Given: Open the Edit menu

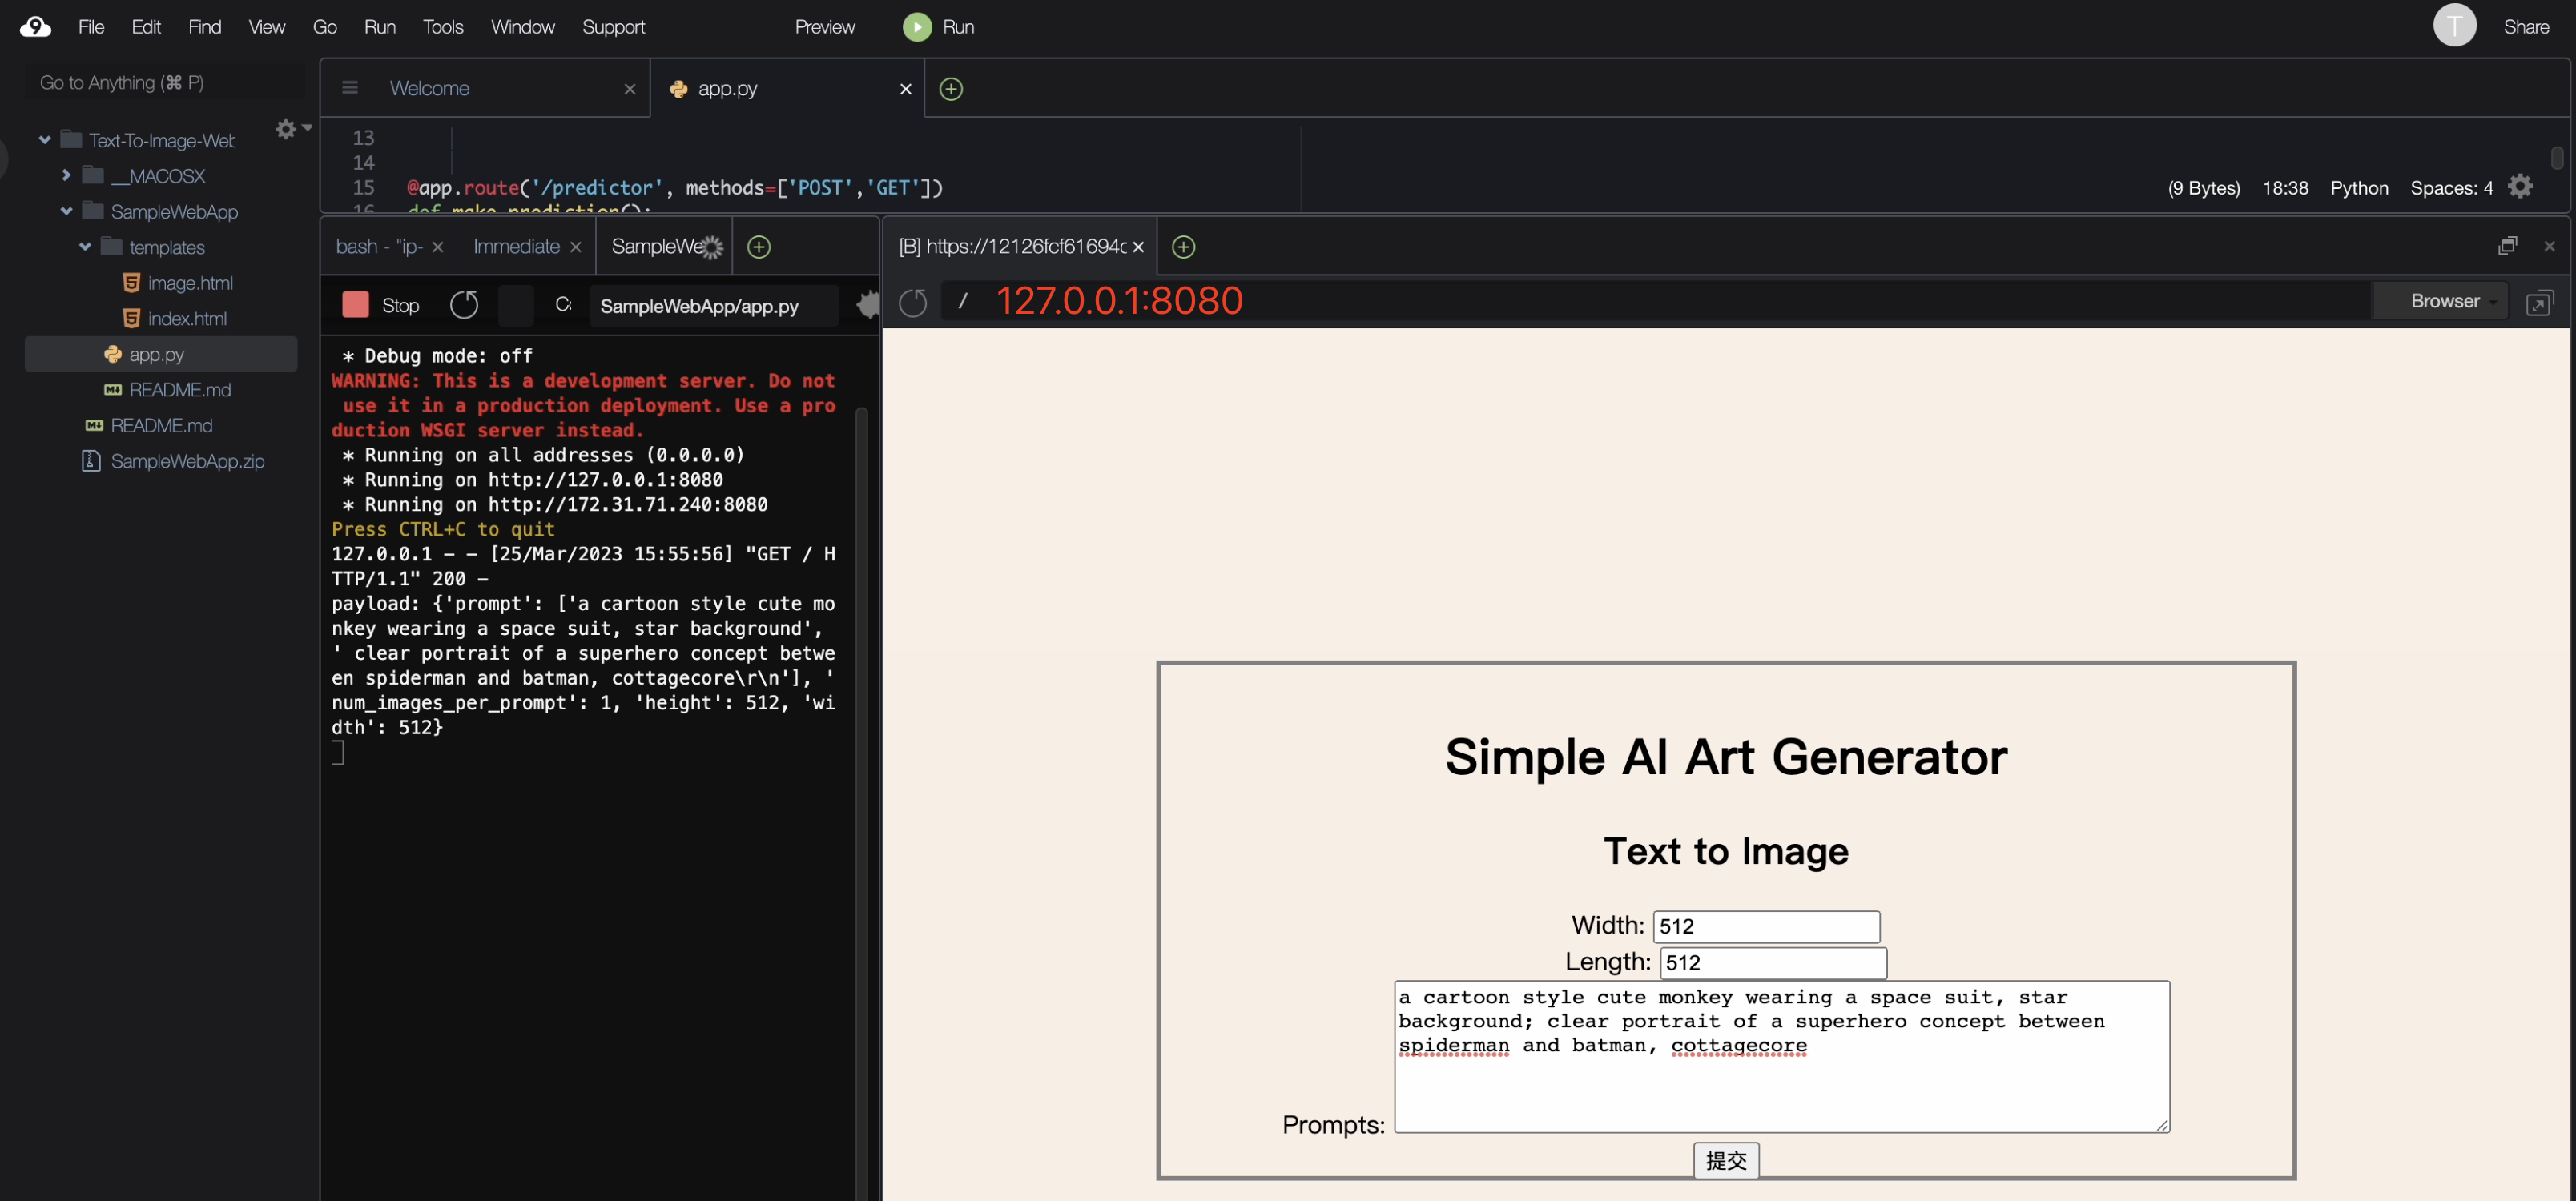Looking at the screenshot, I should click(146, 27).
